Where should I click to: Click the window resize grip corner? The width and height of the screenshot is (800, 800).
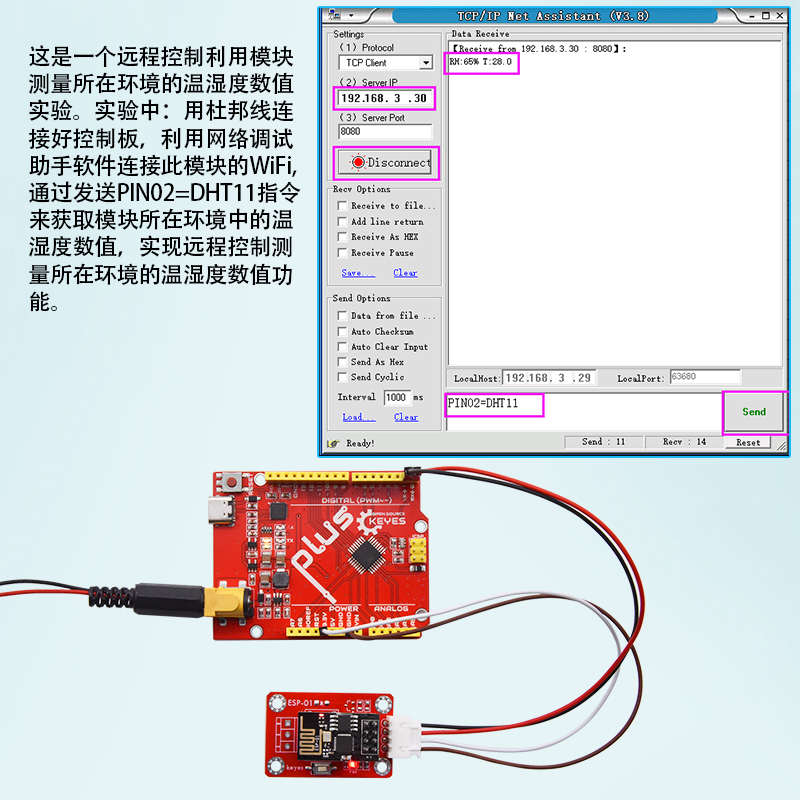(x=781, y=446)
